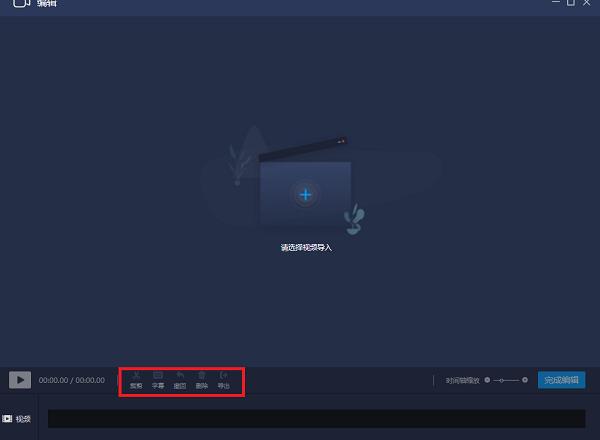Close the editor window

[587, 3]
